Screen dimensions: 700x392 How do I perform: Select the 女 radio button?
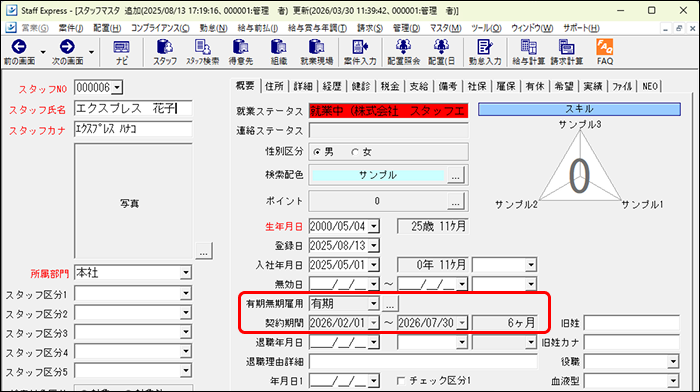[x=355, y=152]
